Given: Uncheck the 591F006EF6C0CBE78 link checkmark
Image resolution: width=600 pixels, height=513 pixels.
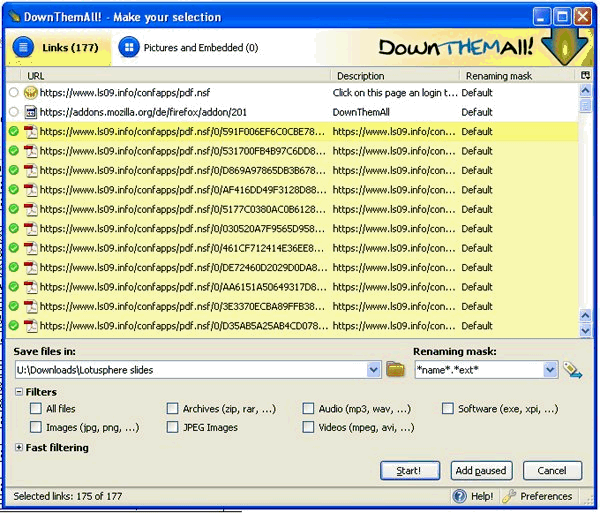Looking at the screenshot, I should [x=14, y=132].
